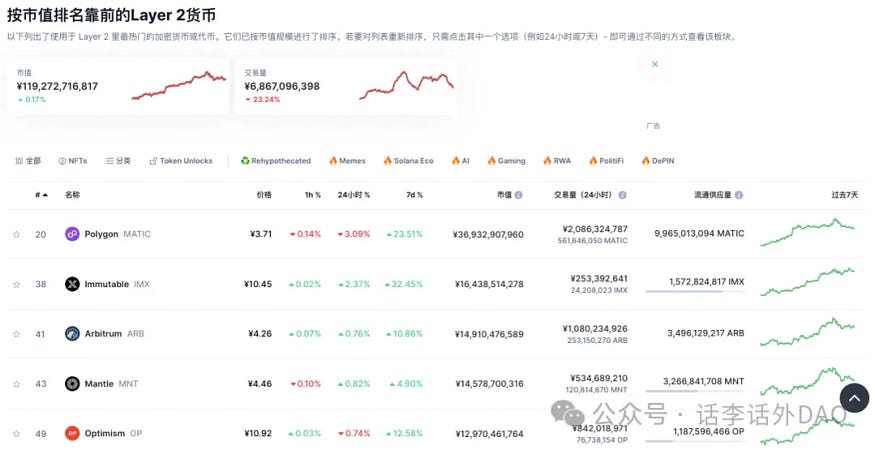875x450 pixels.
Task: Click the Mantle coin logo icon
Action: (x=72, y=383)
